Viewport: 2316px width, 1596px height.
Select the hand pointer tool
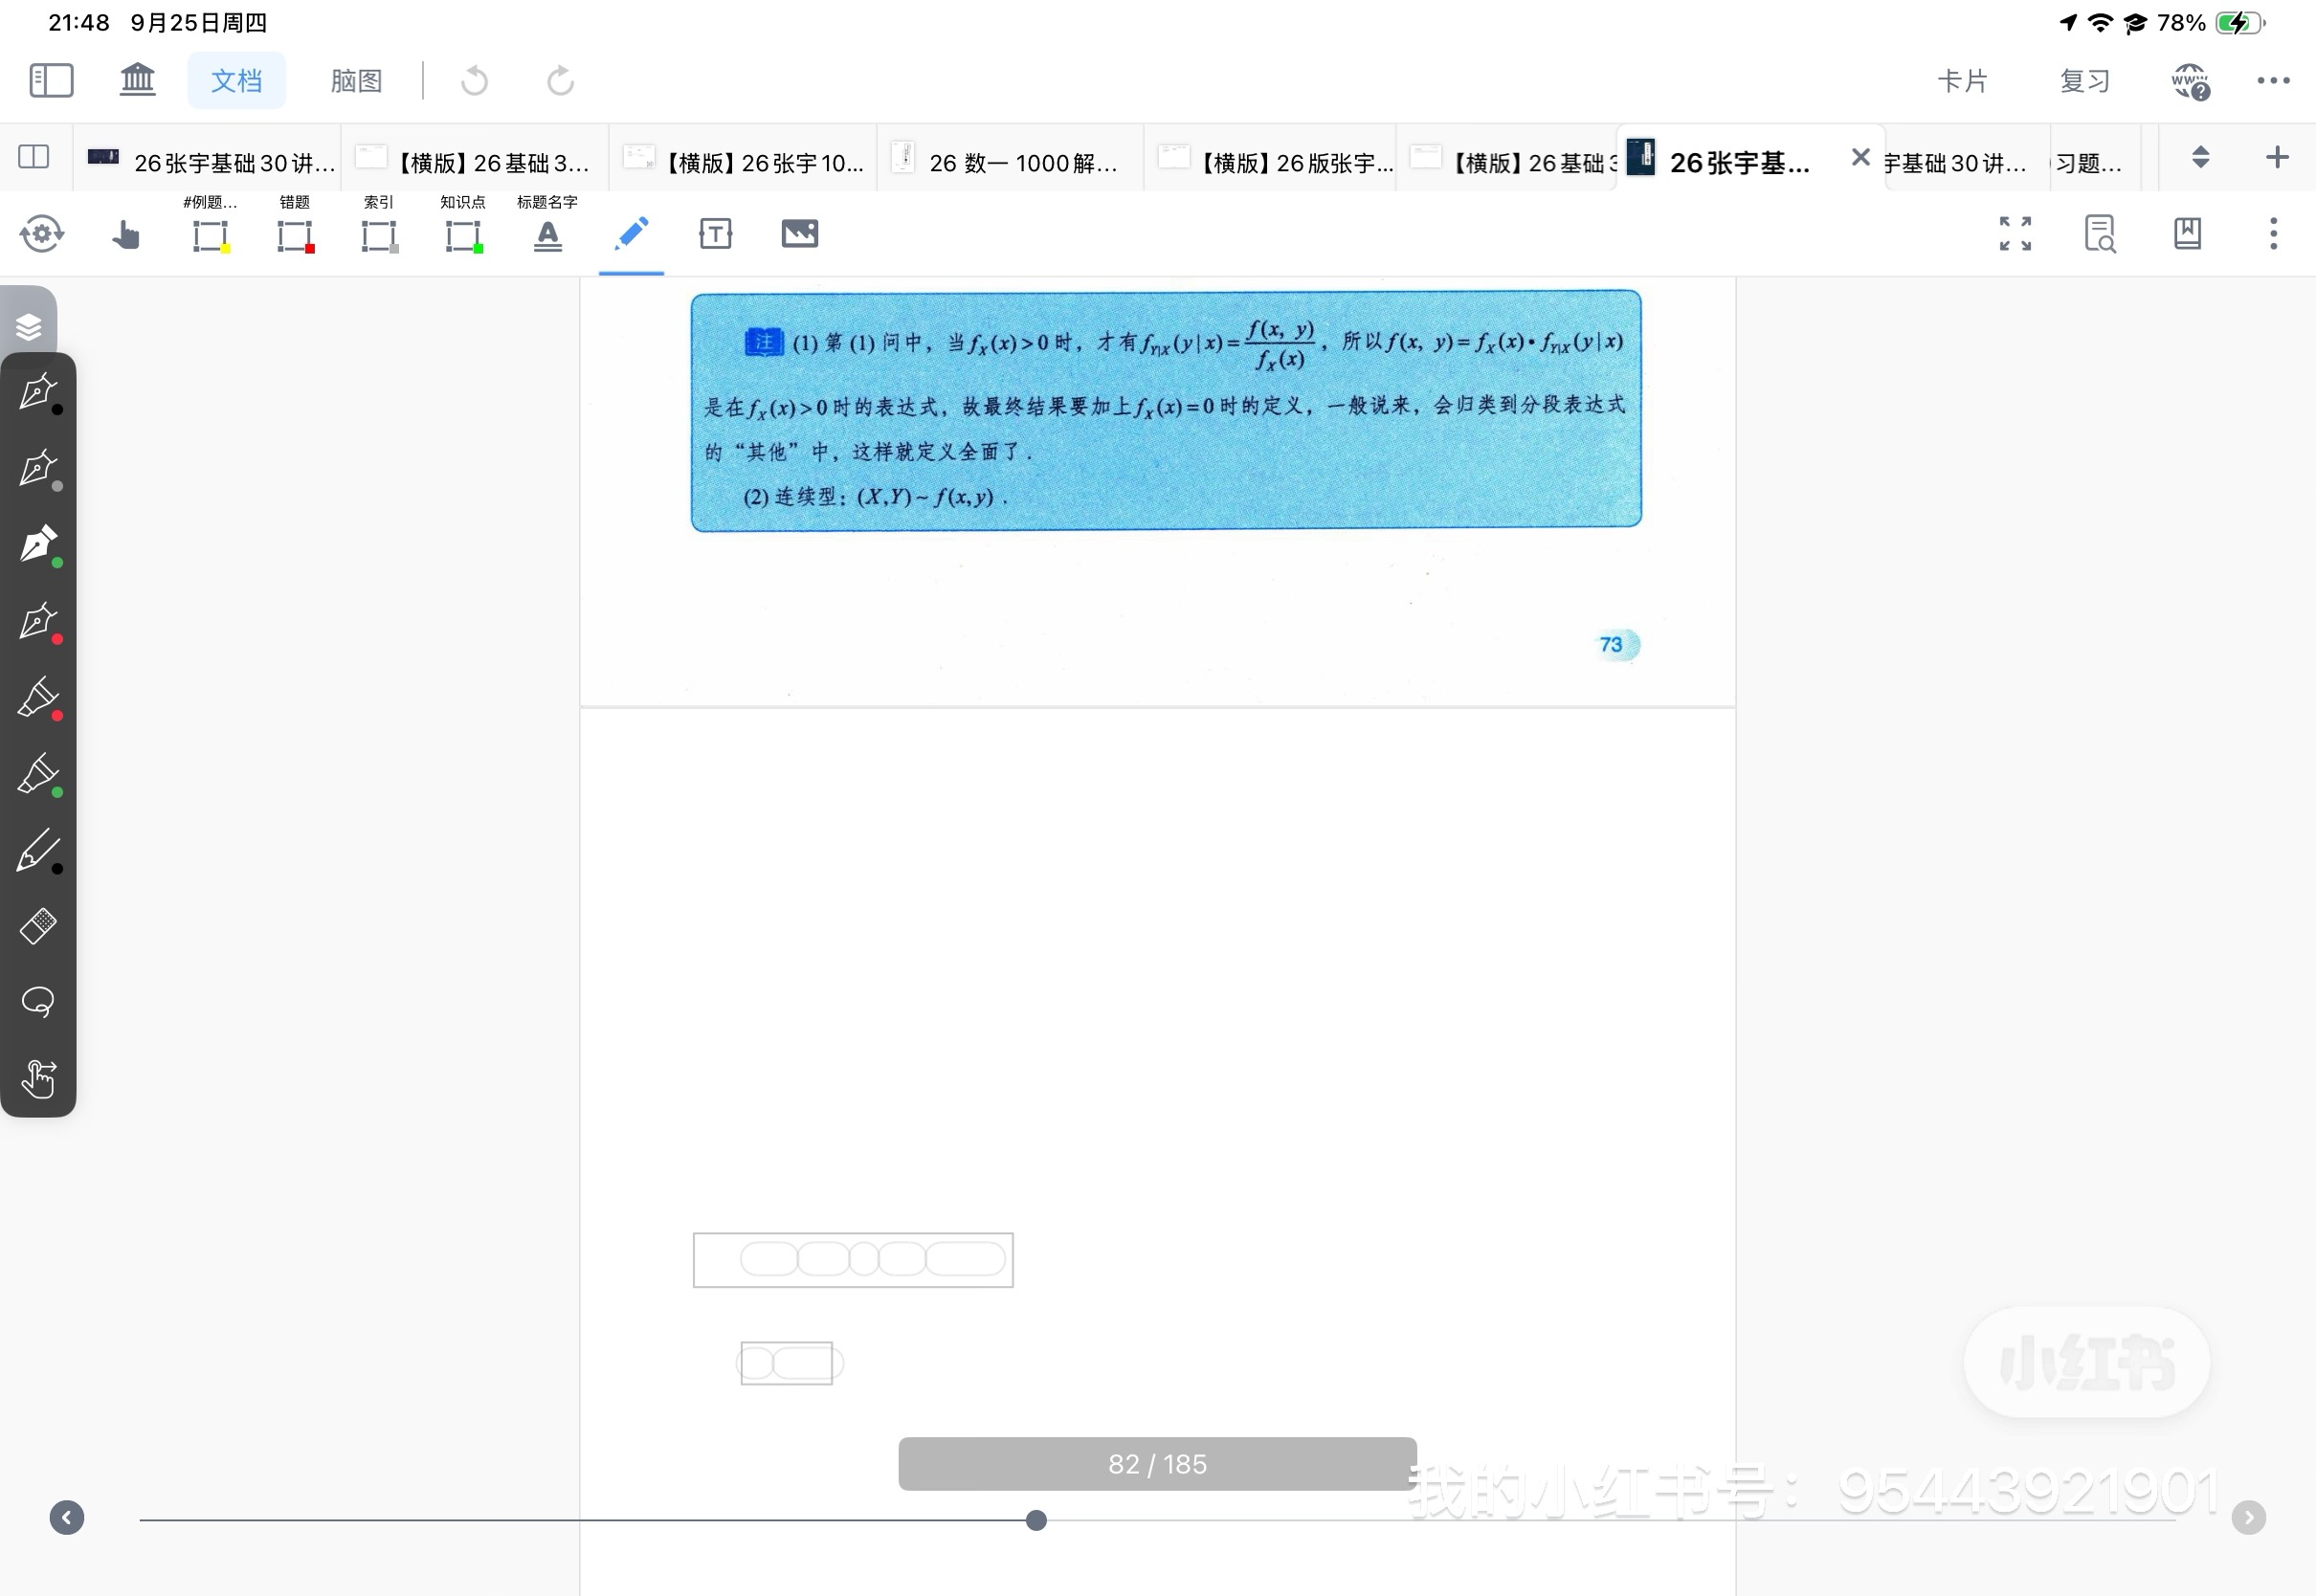(126, 235)
